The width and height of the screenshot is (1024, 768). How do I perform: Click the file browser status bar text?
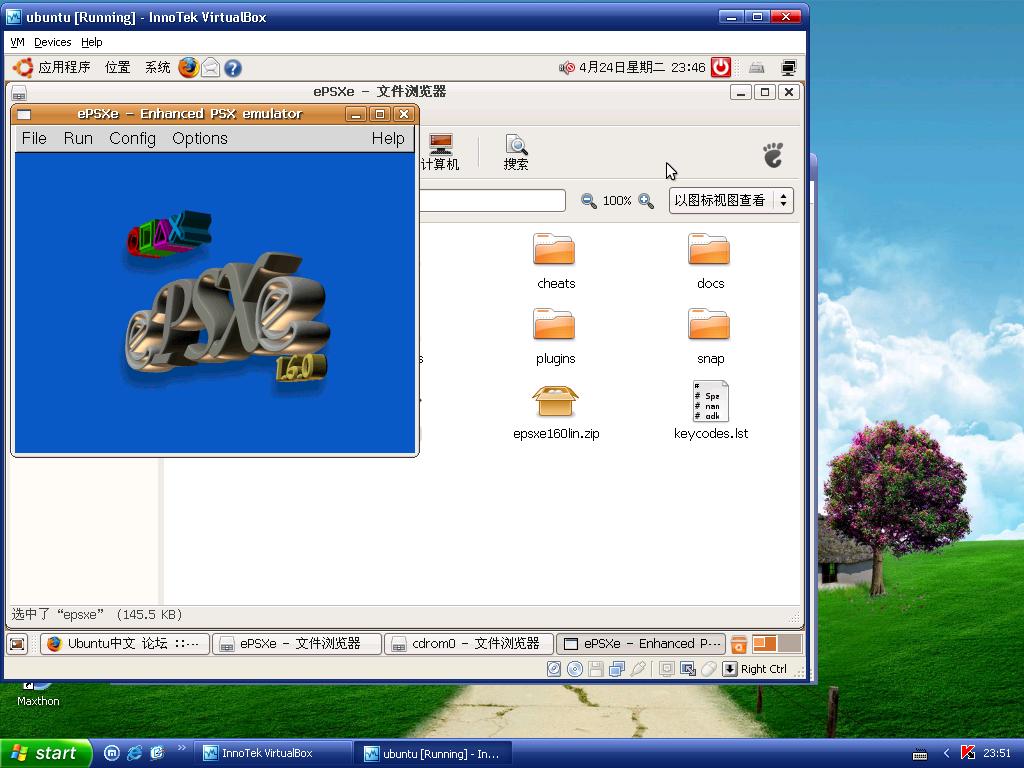coord(97,615)
